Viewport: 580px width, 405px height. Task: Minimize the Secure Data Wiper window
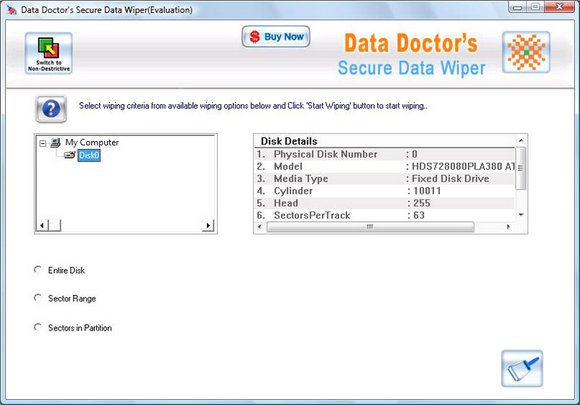[517, 7]
